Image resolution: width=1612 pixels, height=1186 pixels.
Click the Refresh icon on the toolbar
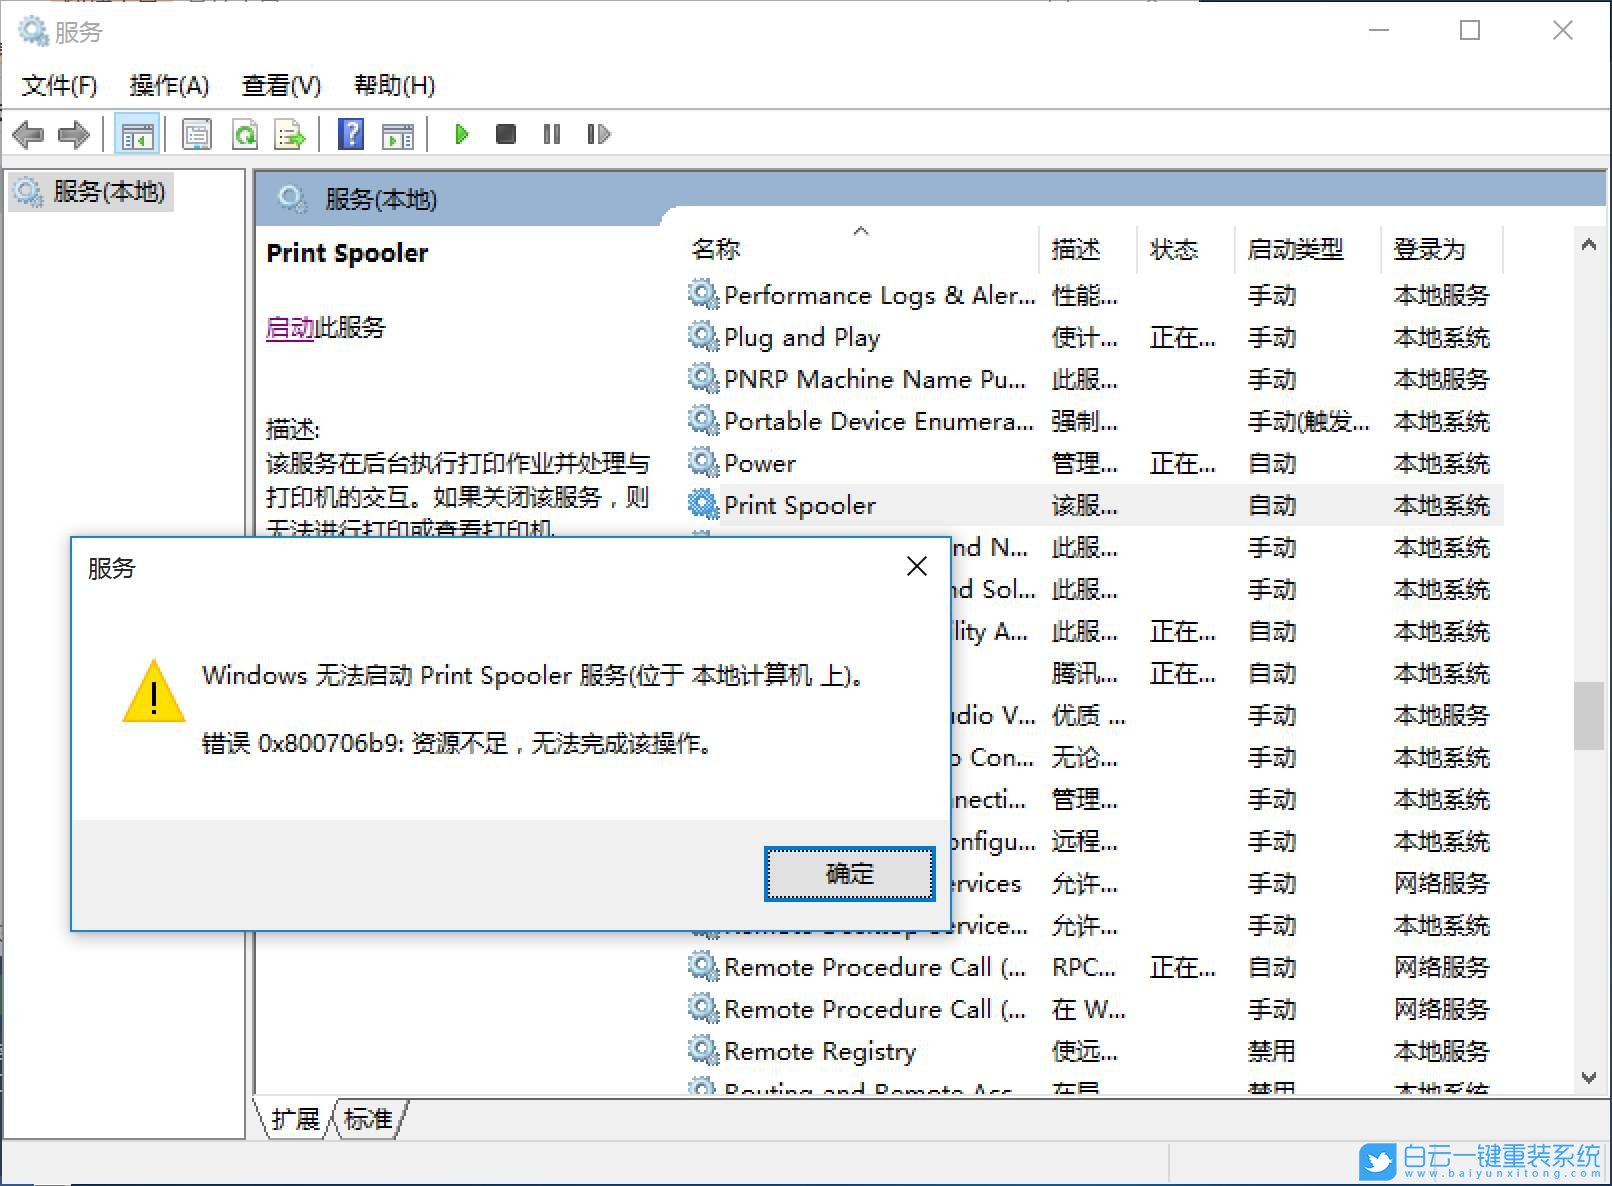coord(245,134)
